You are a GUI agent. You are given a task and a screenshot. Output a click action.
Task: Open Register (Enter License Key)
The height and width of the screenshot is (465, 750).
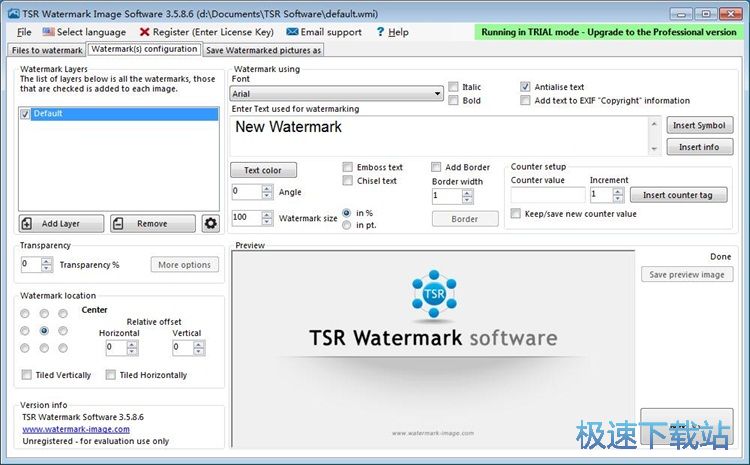click(x=207, y=32)
